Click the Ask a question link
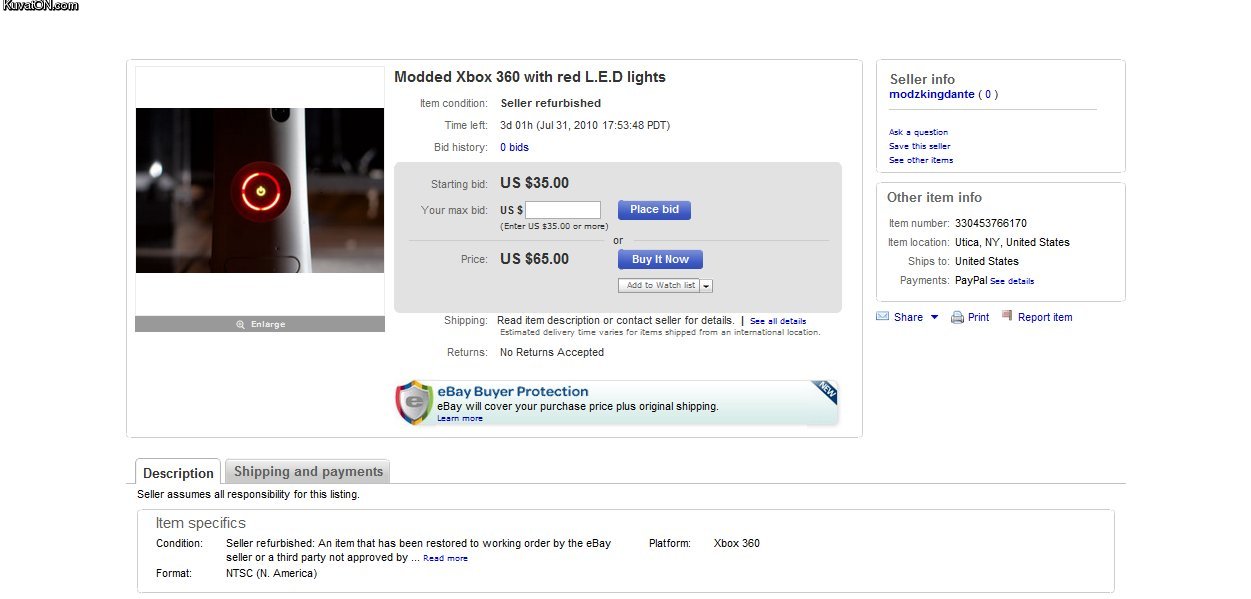The width and height of the screenshot is (1251, 599). click(x=918, y=132)
